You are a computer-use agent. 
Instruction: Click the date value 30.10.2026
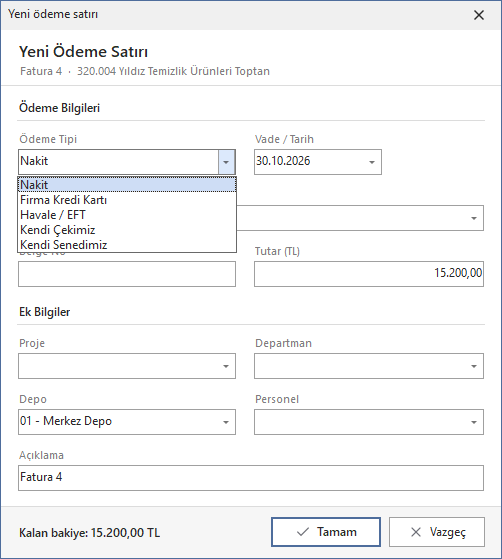click(x=283, y=161)
